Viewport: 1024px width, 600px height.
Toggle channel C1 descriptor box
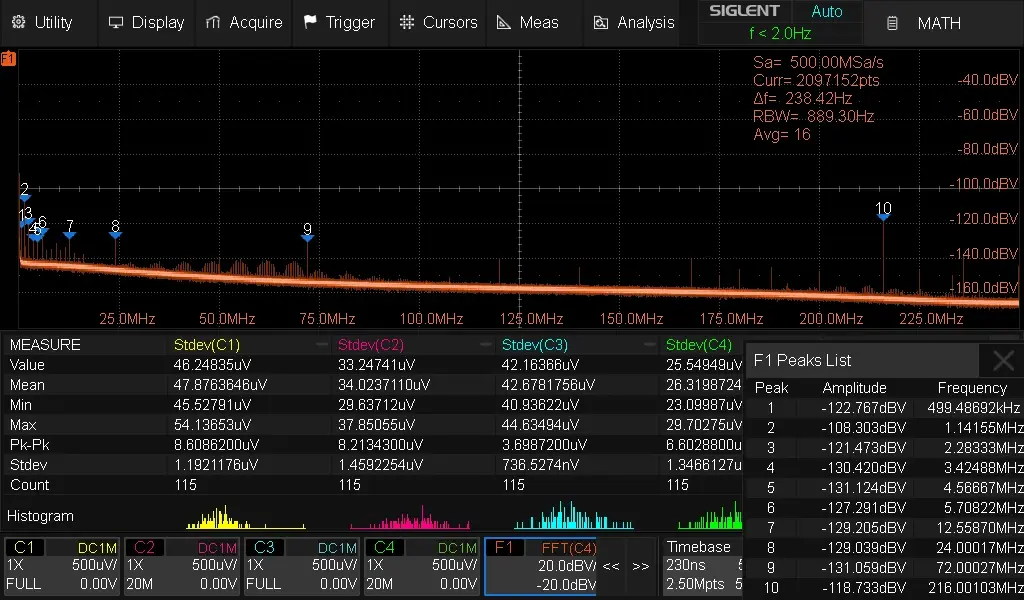click(x=62, y=566)
